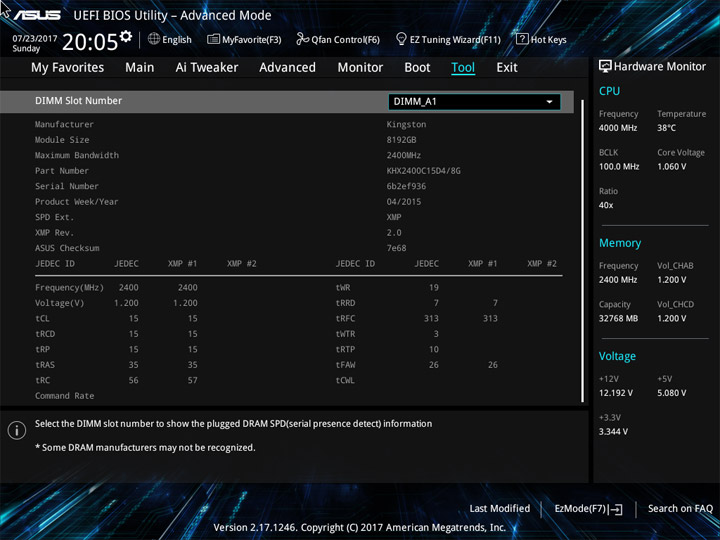The width and height of the screenshot is (720, 540).
Task: Open the DIMM Slot Number dropdown
Action: pyautogui.click(x=474, y=101)
